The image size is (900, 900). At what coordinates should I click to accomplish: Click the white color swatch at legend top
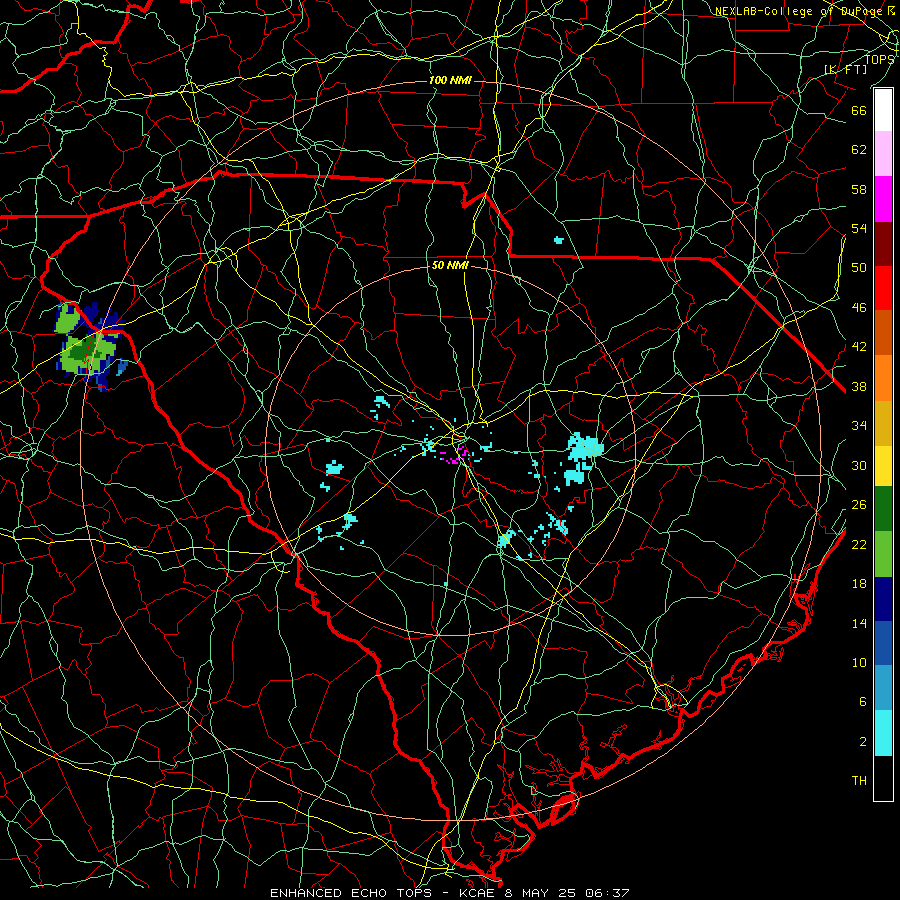(883, 110)
